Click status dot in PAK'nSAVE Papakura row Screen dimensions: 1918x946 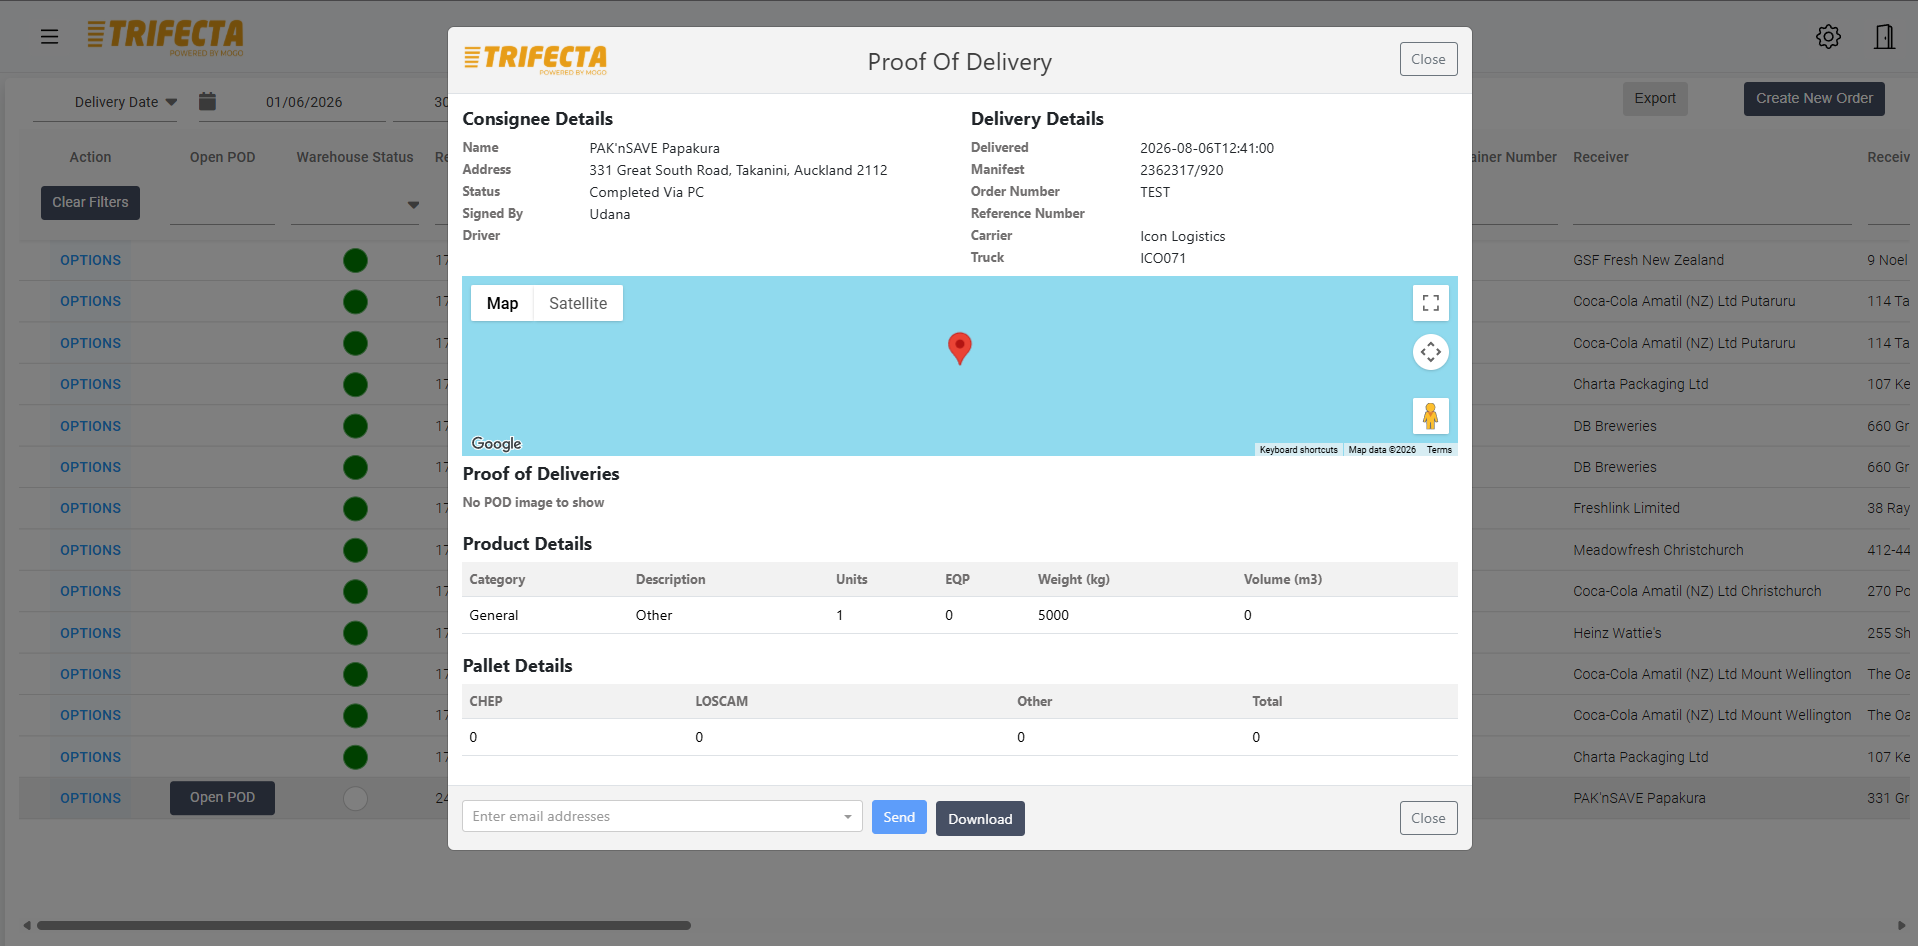pos(355,798)
